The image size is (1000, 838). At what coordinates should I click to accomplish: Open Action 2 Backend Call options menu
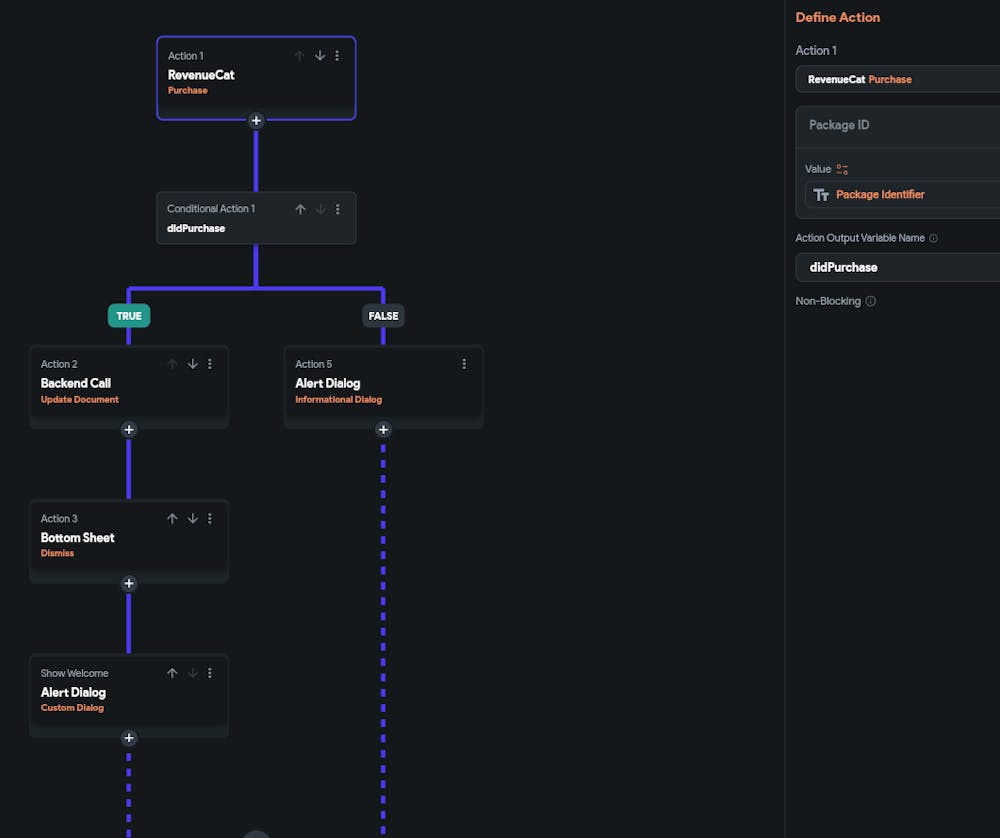210,364
